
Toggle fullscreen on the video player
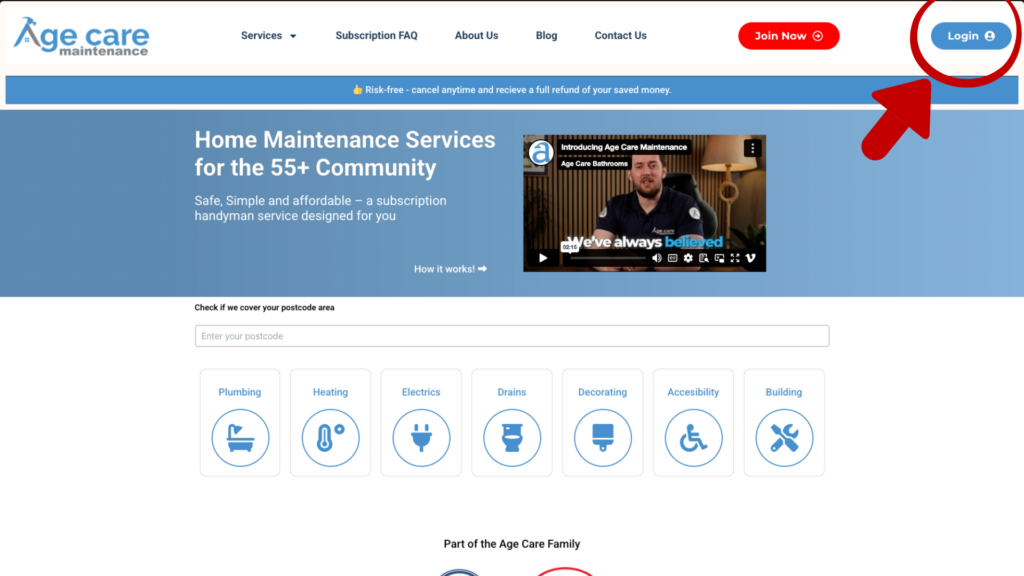pos(735,258)
